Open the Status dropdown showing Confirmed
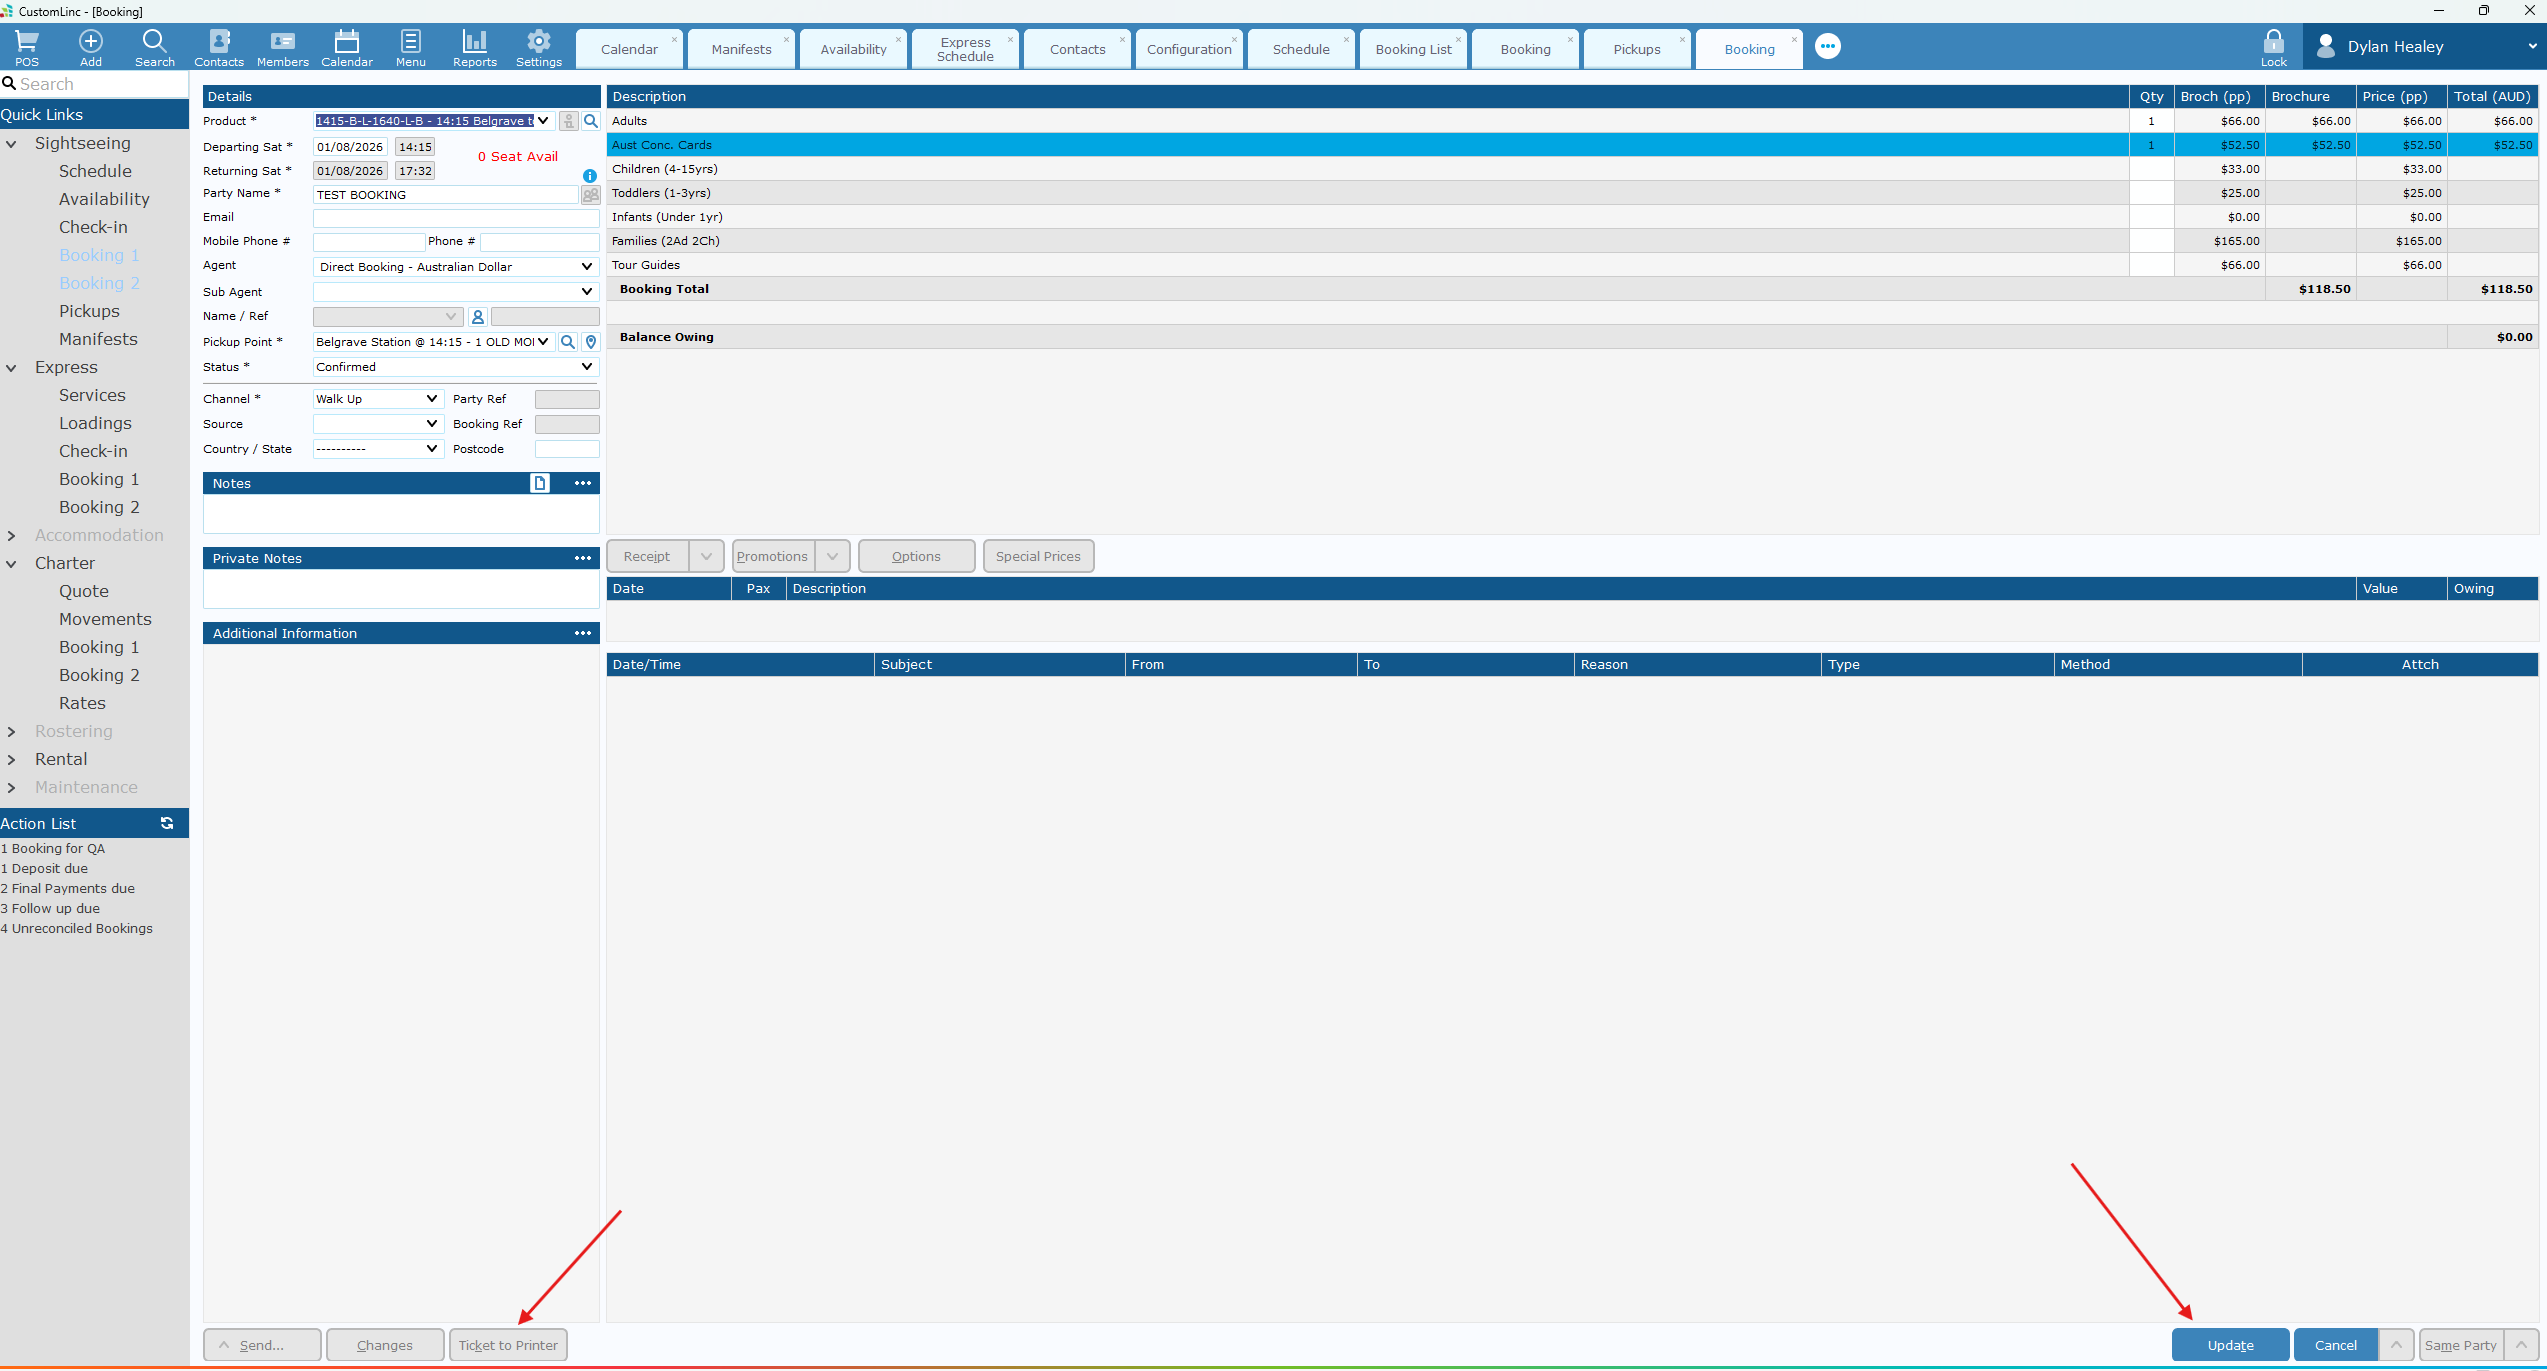Viewport: 2547px width, 1371px height. pos(456,367)
